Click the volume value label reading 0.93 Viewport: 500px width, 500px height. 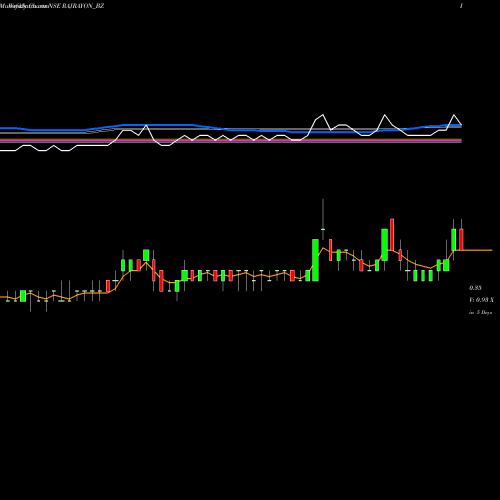click(481, 300)
